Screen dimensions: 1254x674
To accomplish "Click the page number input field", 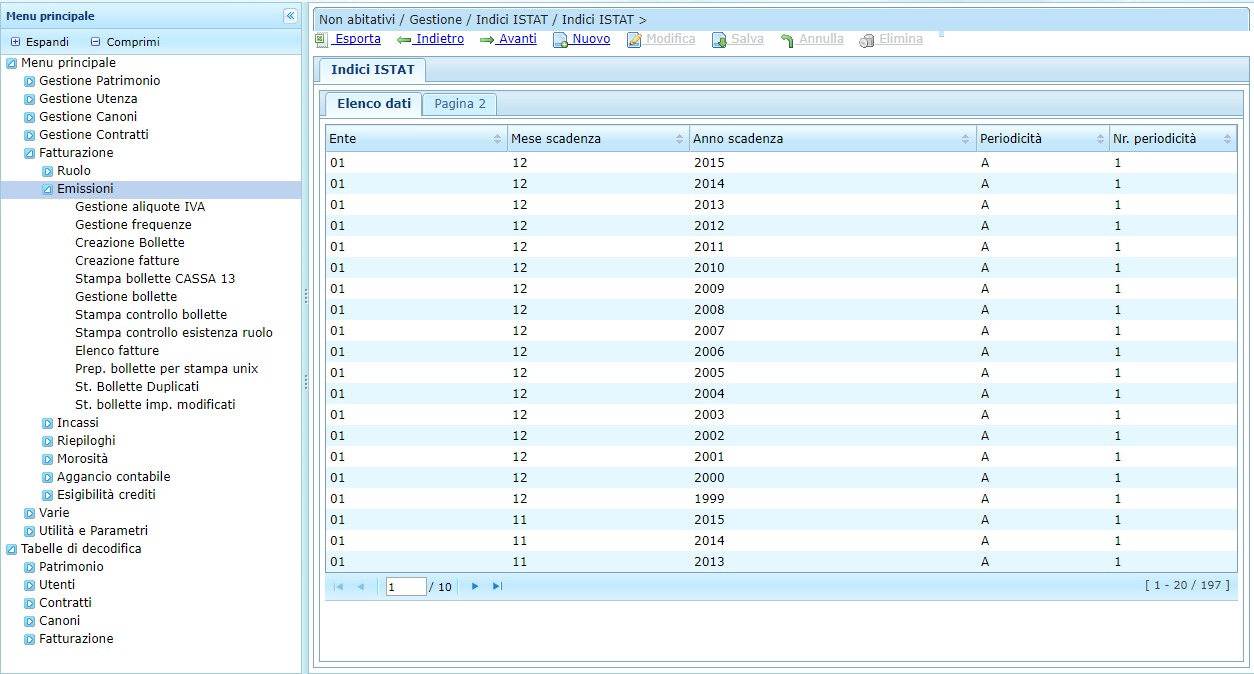I will pos(405,587).
